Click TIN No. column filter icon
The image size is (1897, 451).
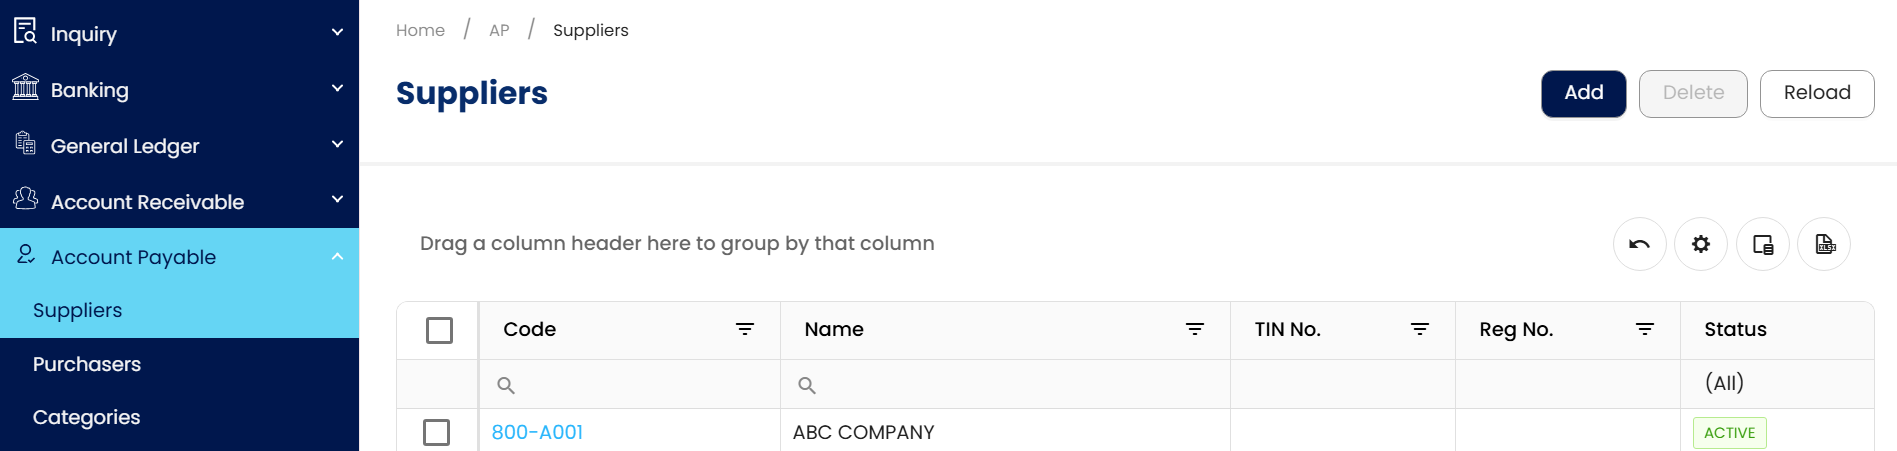click(x=1420, y=329)
